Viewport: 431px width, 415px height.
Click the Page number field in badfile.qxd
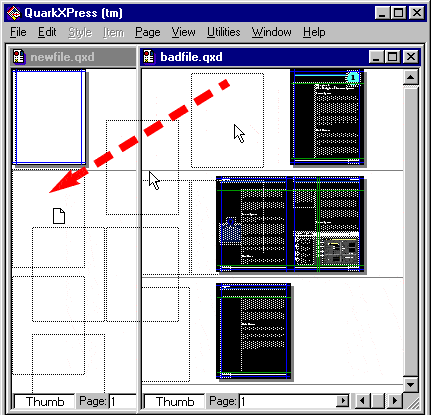[288, 401]
